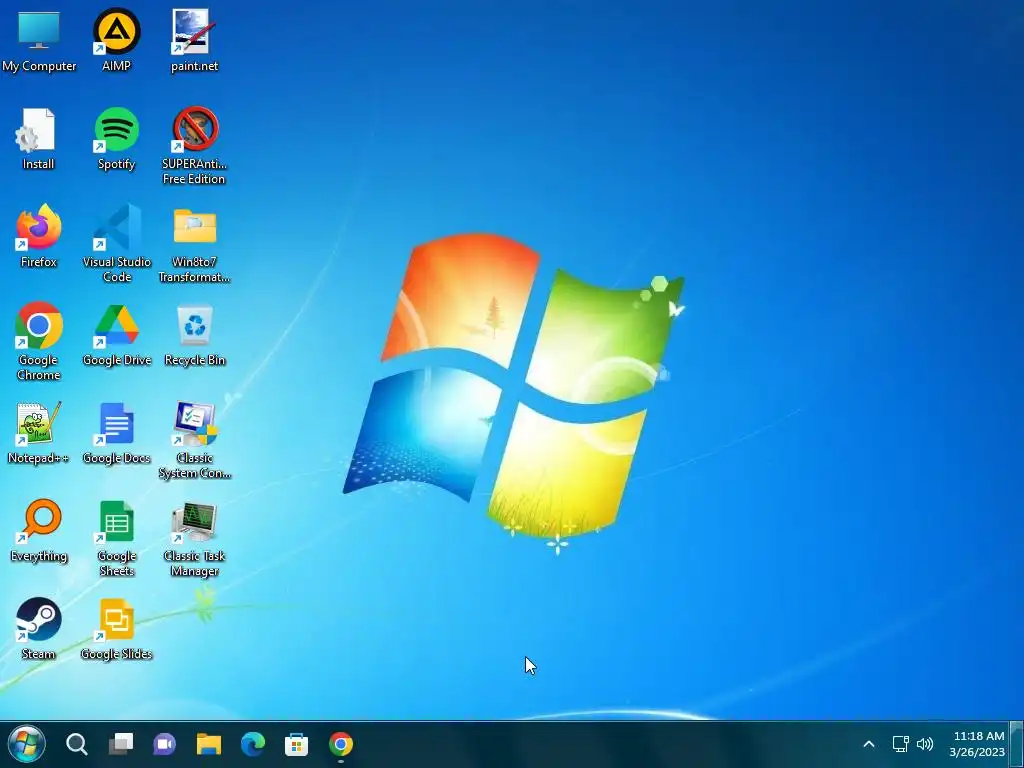Launch Microsoft Edge from taskbar

[253, 744]
